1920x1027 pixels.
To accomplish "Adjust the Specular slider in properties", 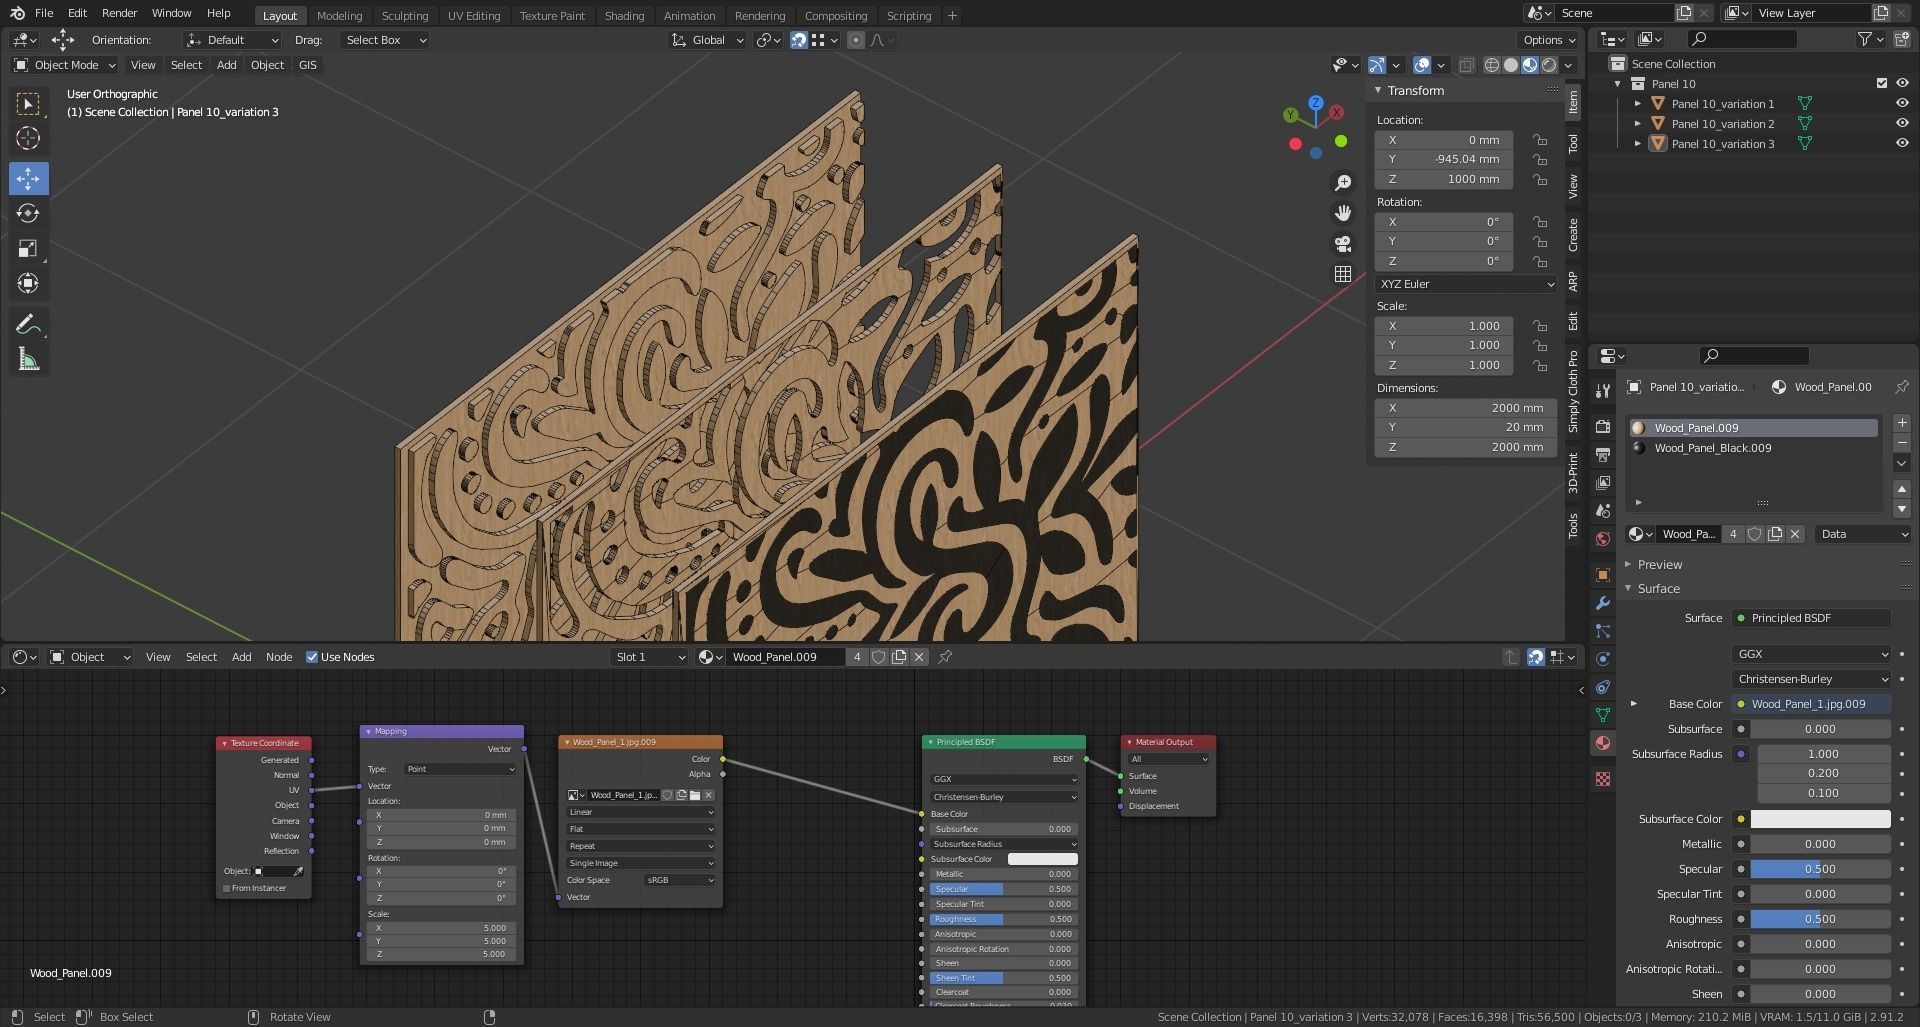I will (1820, 869).
